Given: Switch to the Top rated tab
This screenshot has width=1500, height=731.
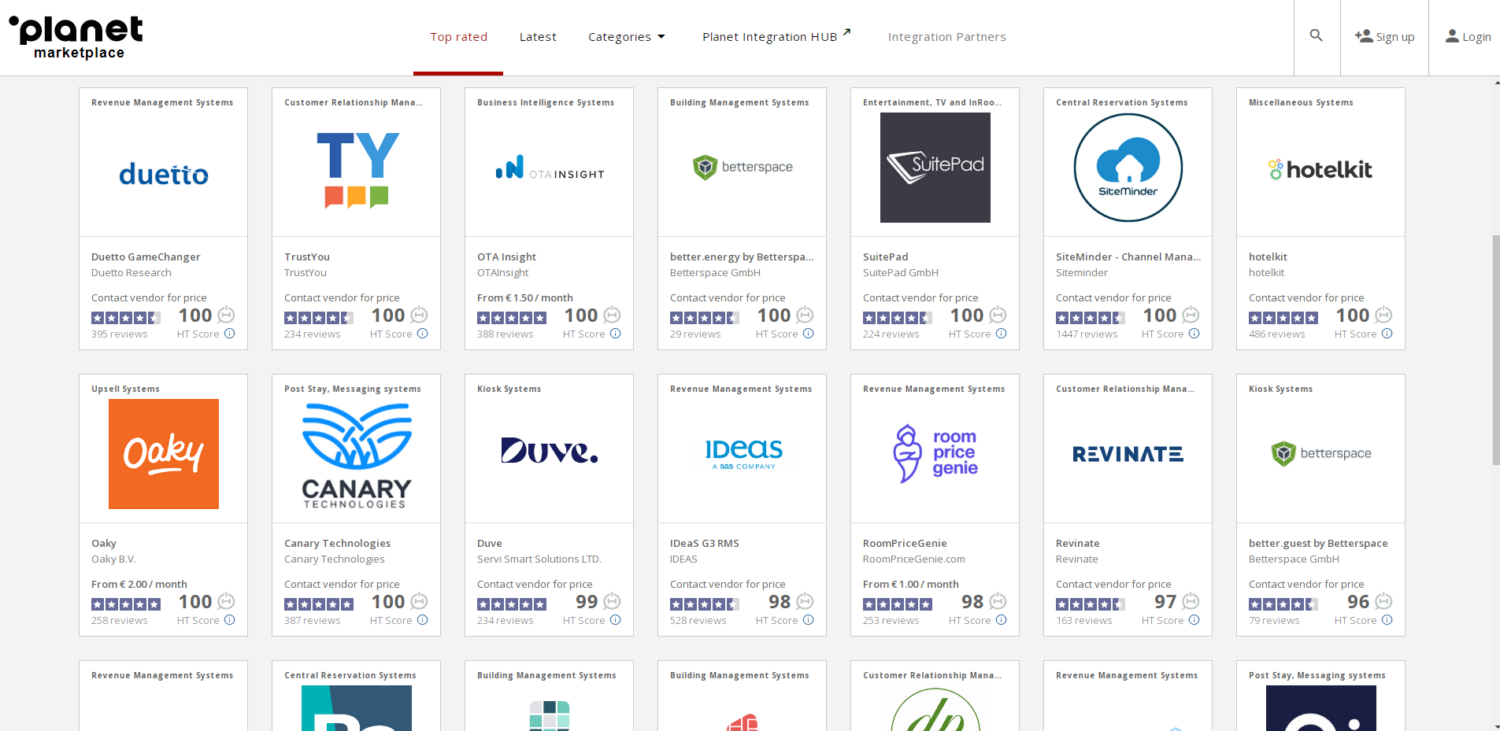Looking at the screenshot, I should [458, 37].
